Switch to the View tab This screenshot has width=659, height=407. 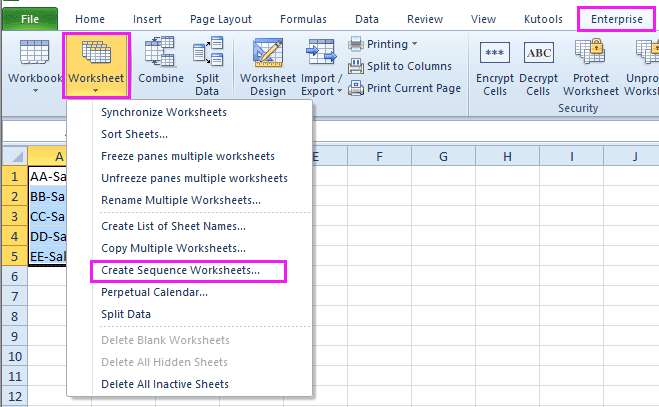[483, 19]
